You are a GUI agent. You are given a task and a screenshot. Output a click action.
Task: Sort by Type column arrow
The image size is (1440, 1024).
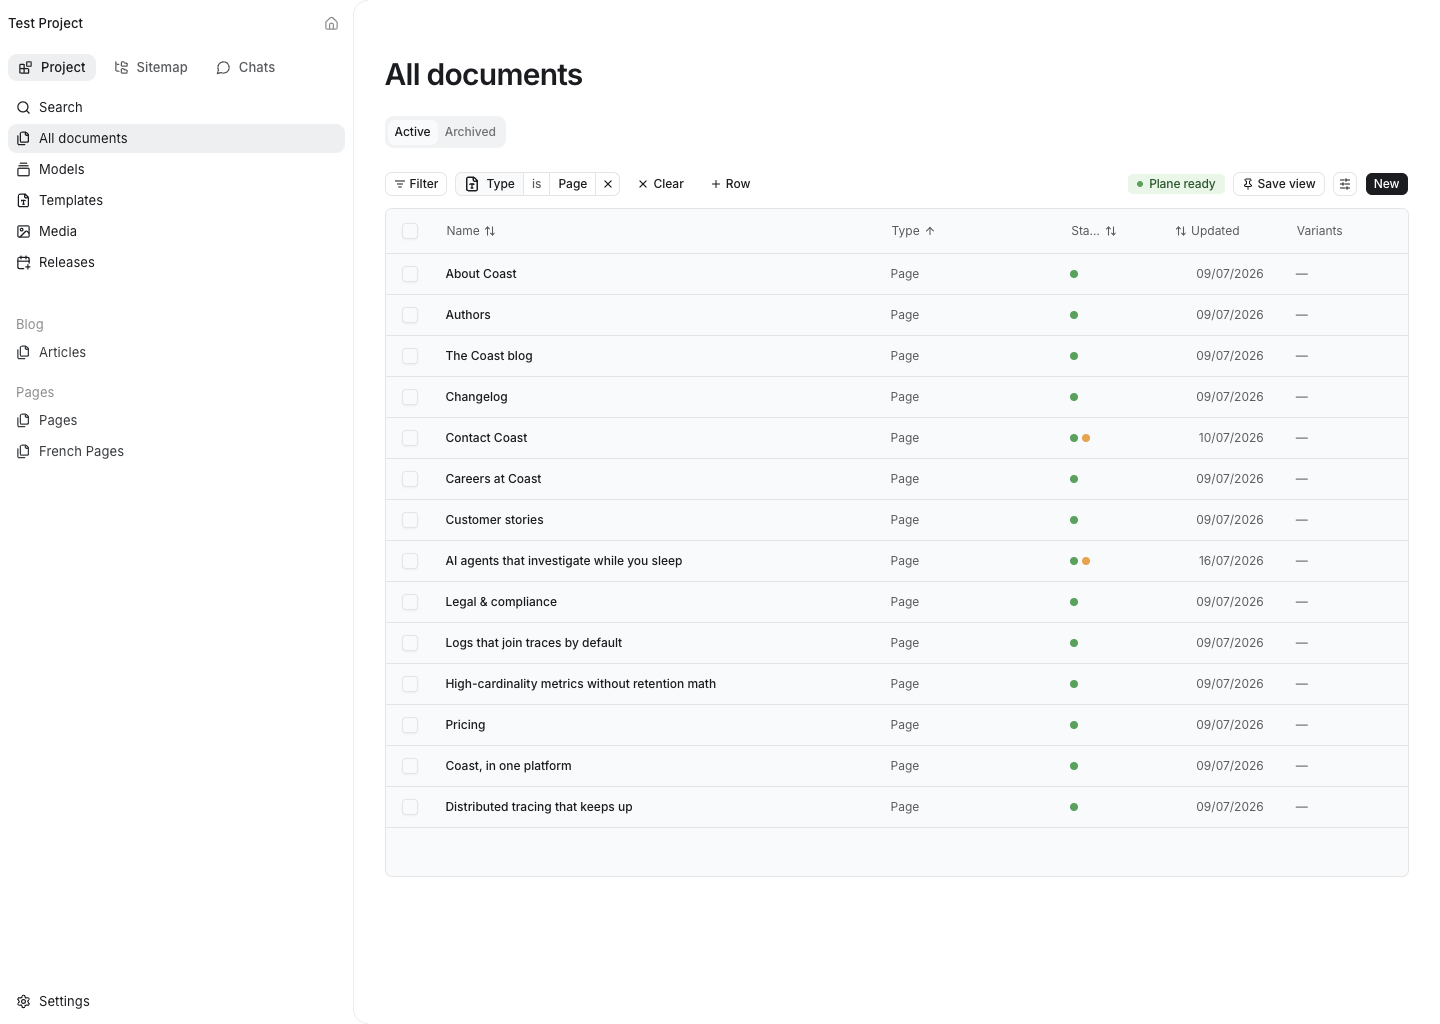coord(930,231)
